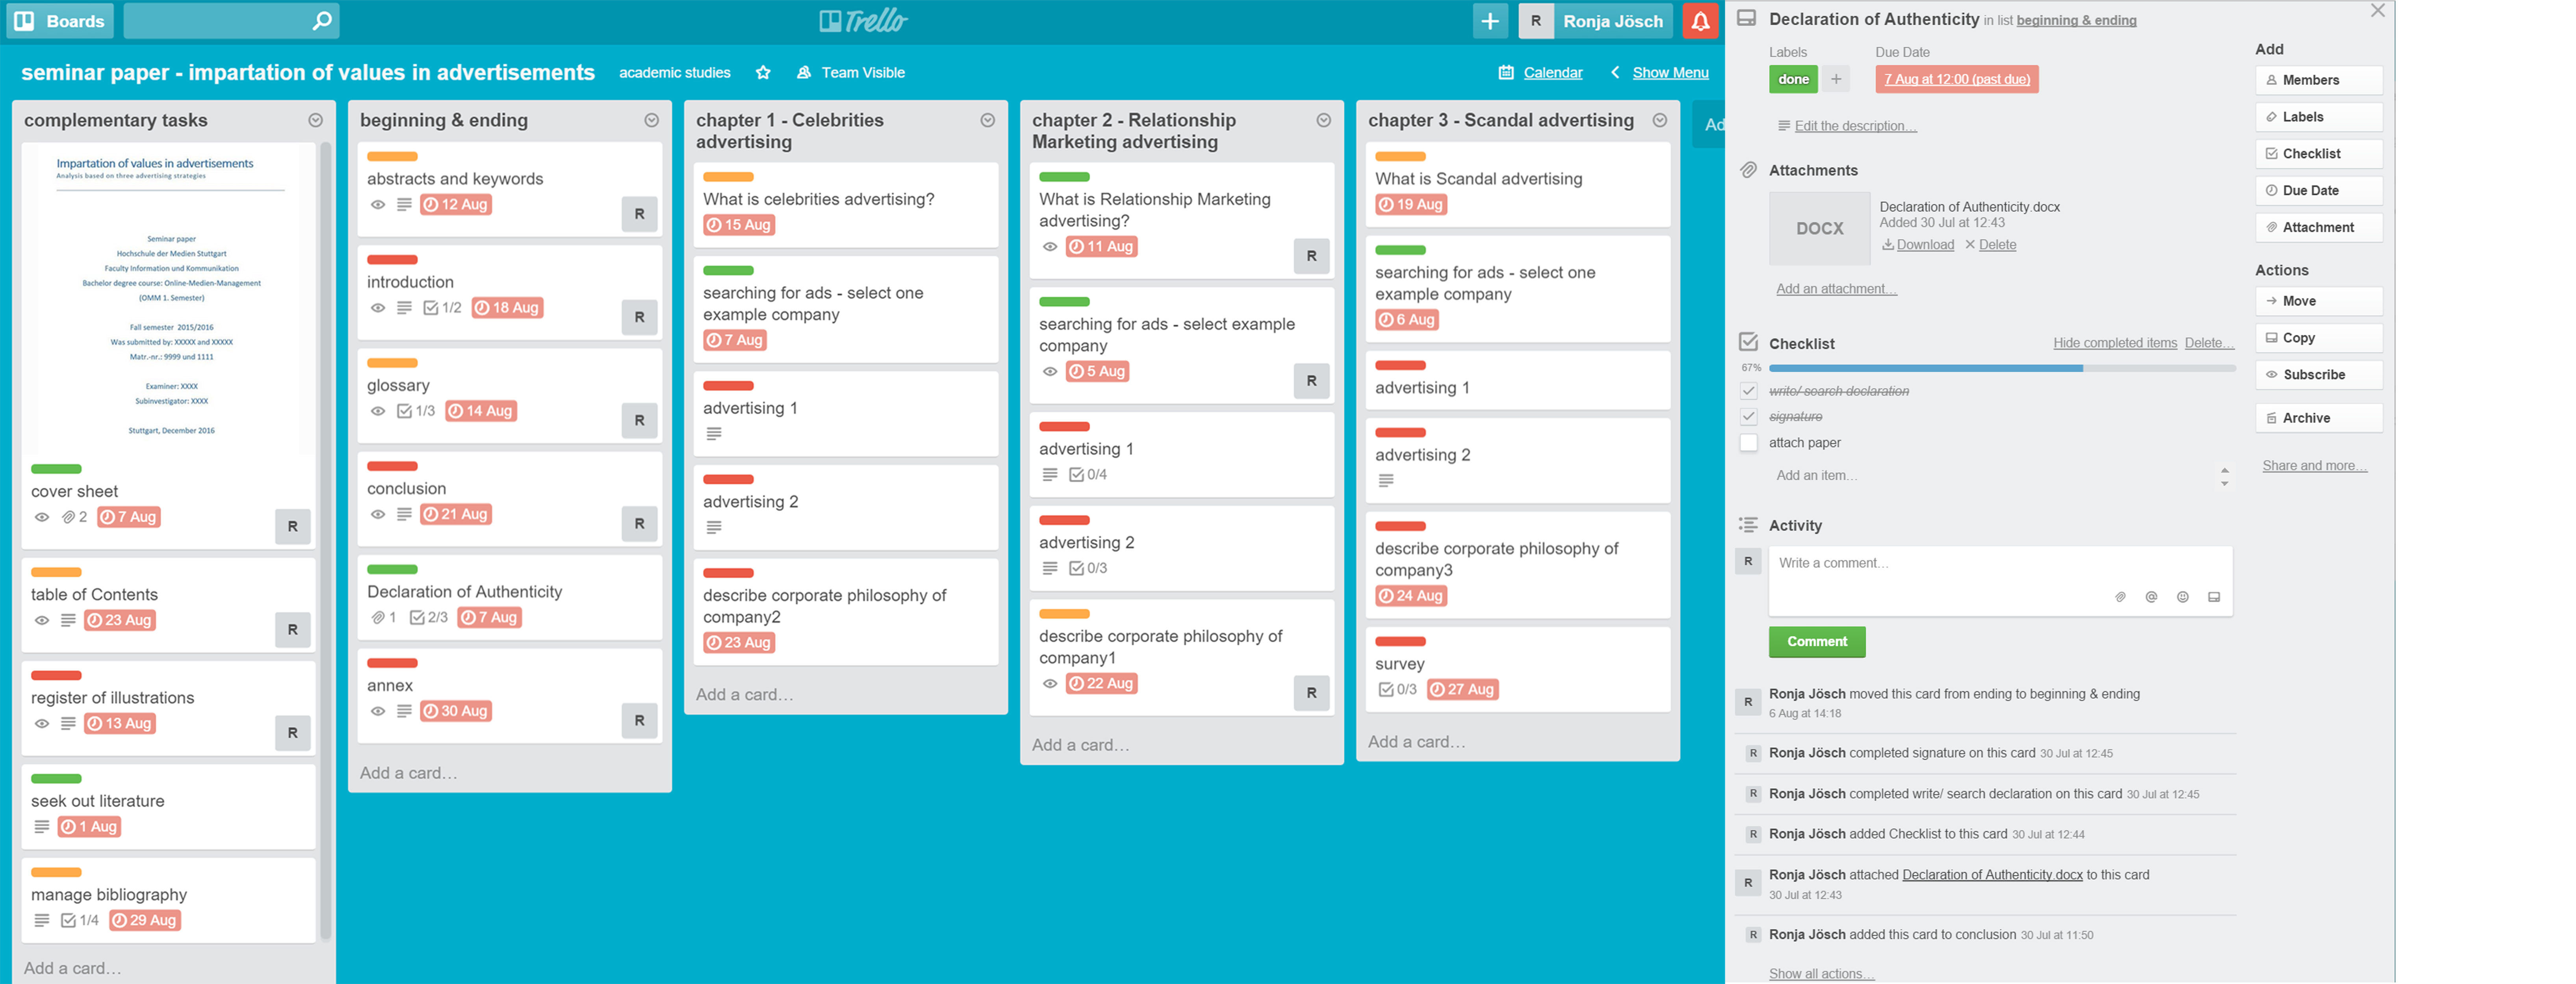This screenshot has width=2576, height=984.
Task: Open chapter 1 Celebrities advertising list menu
Action: point(988,120)
